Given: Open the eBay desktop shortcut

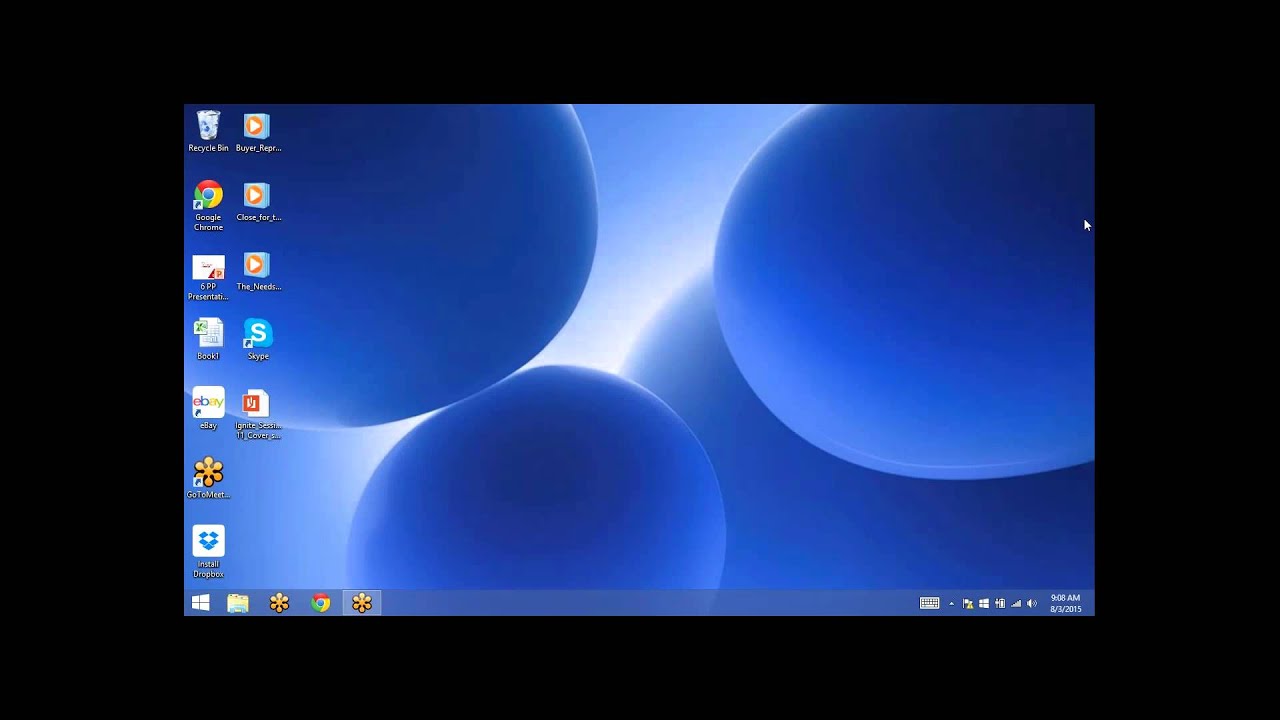Looking at the screenshot, I should coord(208,409).
